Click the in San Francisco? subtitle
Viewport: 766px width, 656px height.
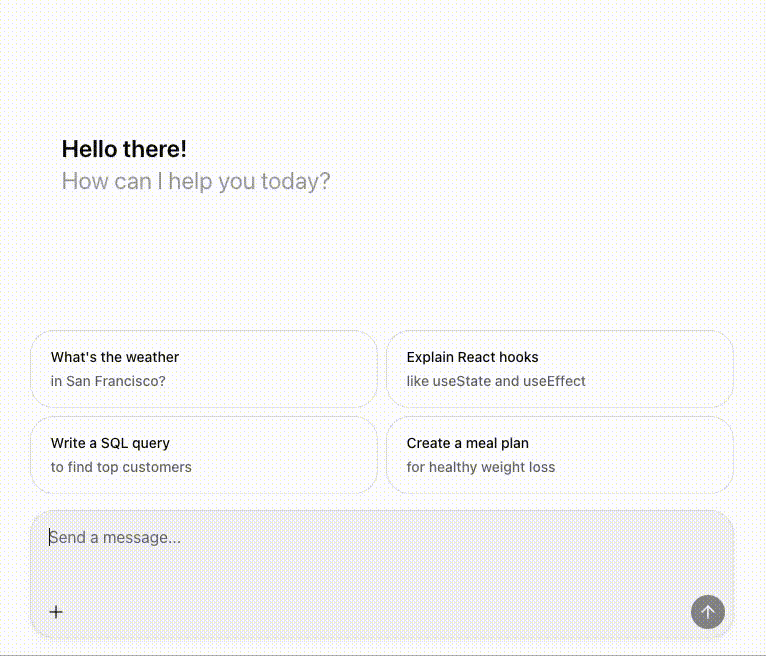tap(108, 381)
